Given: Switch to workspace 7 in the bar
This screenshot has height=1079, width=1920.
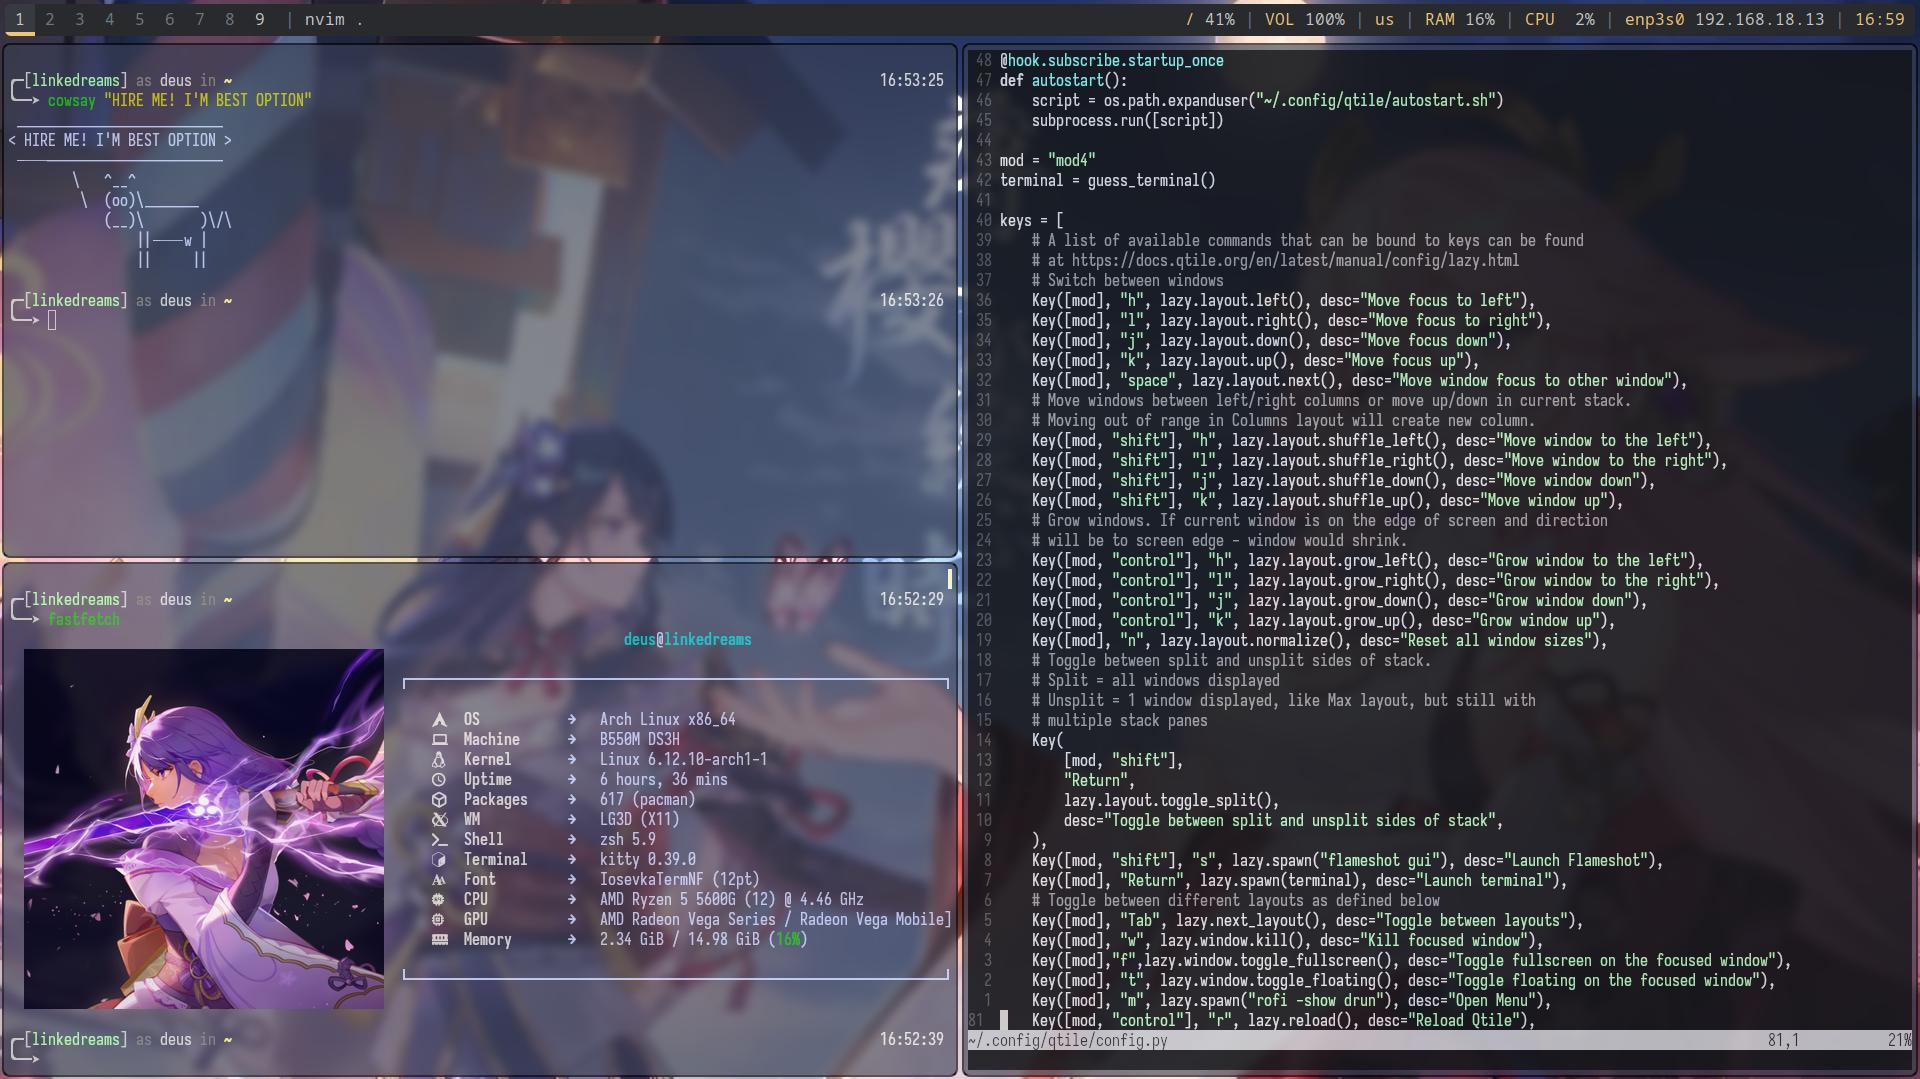Looking at the screenshot, I should pyautogui.click(x=199, y=19).
